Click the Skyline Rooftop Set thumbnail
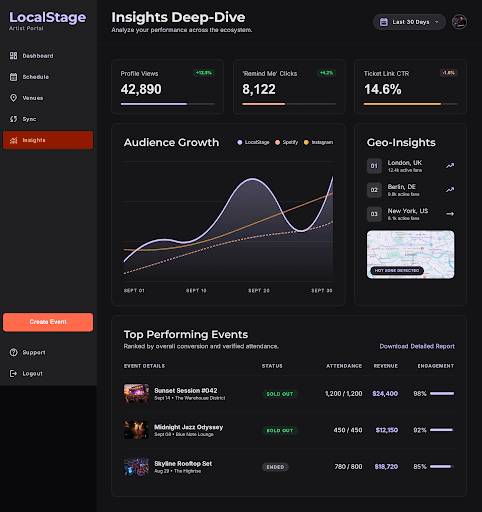This screenshot has width=482, height=512. (x=136, y=467)
